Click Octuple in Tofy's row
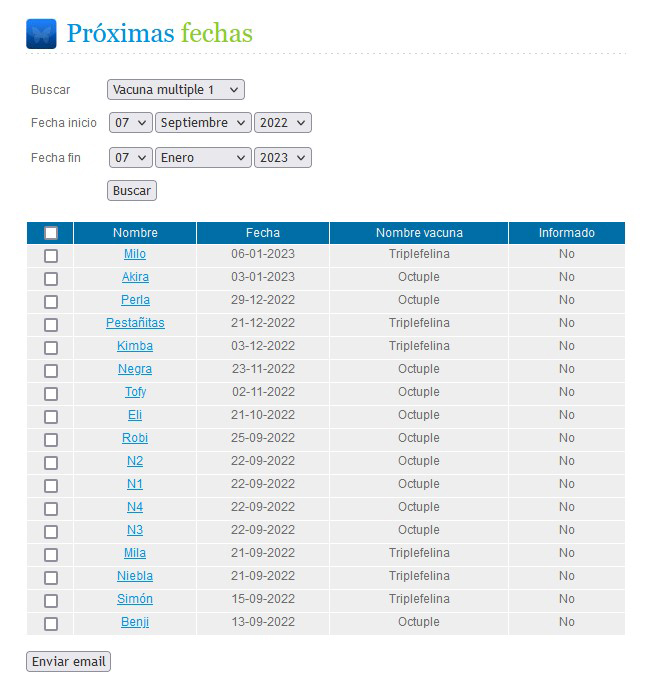The width and height of the screenshot is (658, 675). 419,392
